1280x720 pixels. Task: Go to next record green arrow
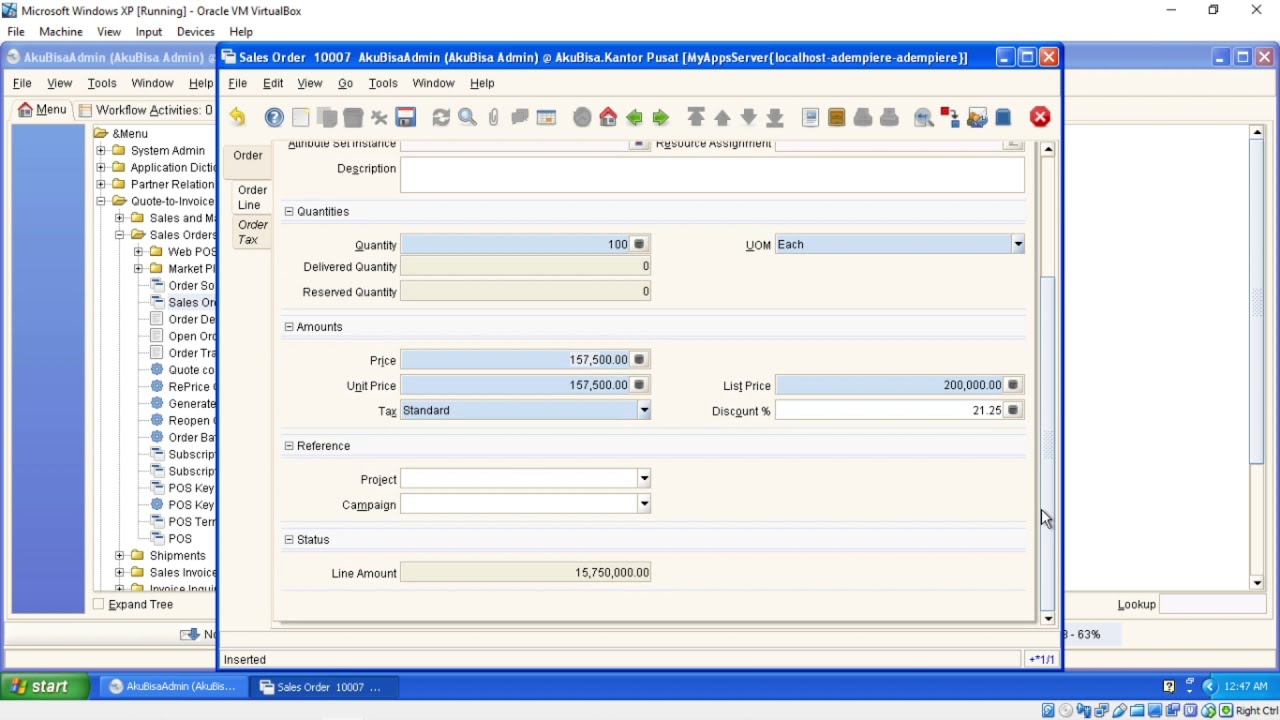point(661,118)
